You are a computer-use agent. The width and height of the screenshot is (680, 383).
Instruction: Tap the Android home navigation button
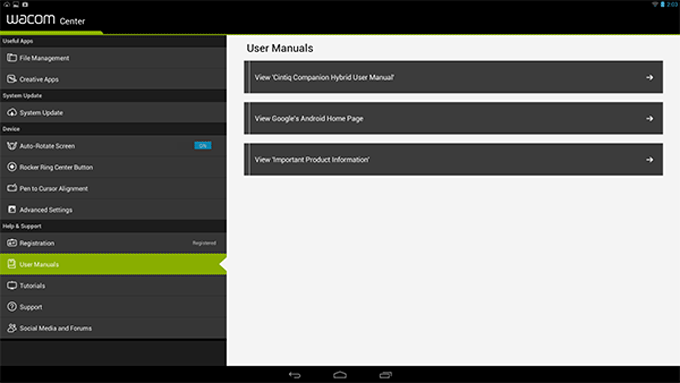click(340, 375)
